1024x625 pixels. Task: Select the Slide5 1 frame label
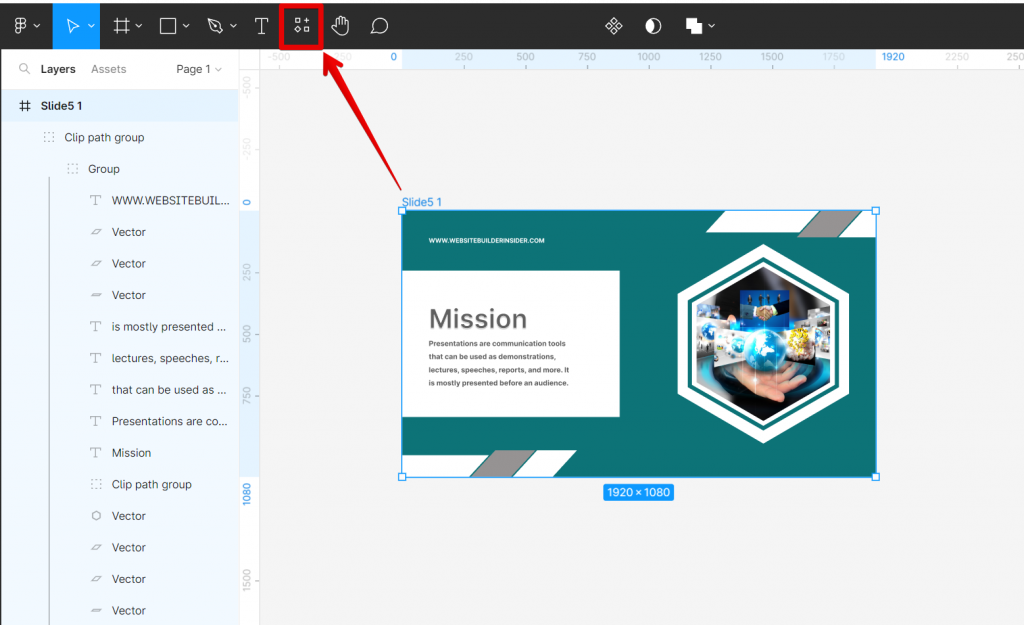click(421, 201)
